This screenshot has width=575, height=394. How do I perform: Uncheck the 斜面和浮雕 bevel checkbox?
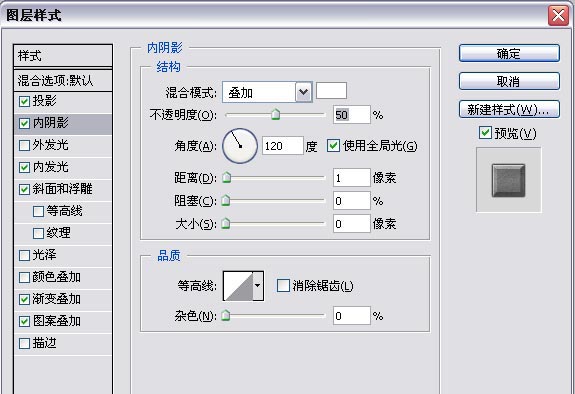pyautogui.click(x=24, y=189)
